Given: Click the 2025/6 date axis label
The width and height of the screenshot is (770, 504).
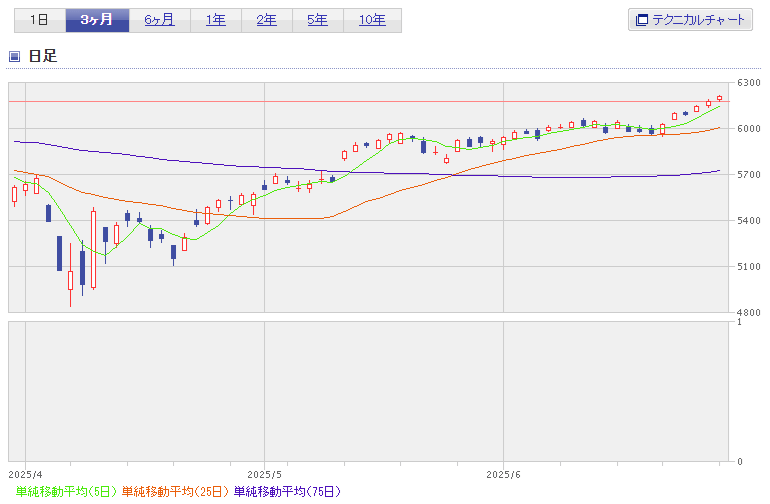Looking at the screenshot, I should coord(503,475).
